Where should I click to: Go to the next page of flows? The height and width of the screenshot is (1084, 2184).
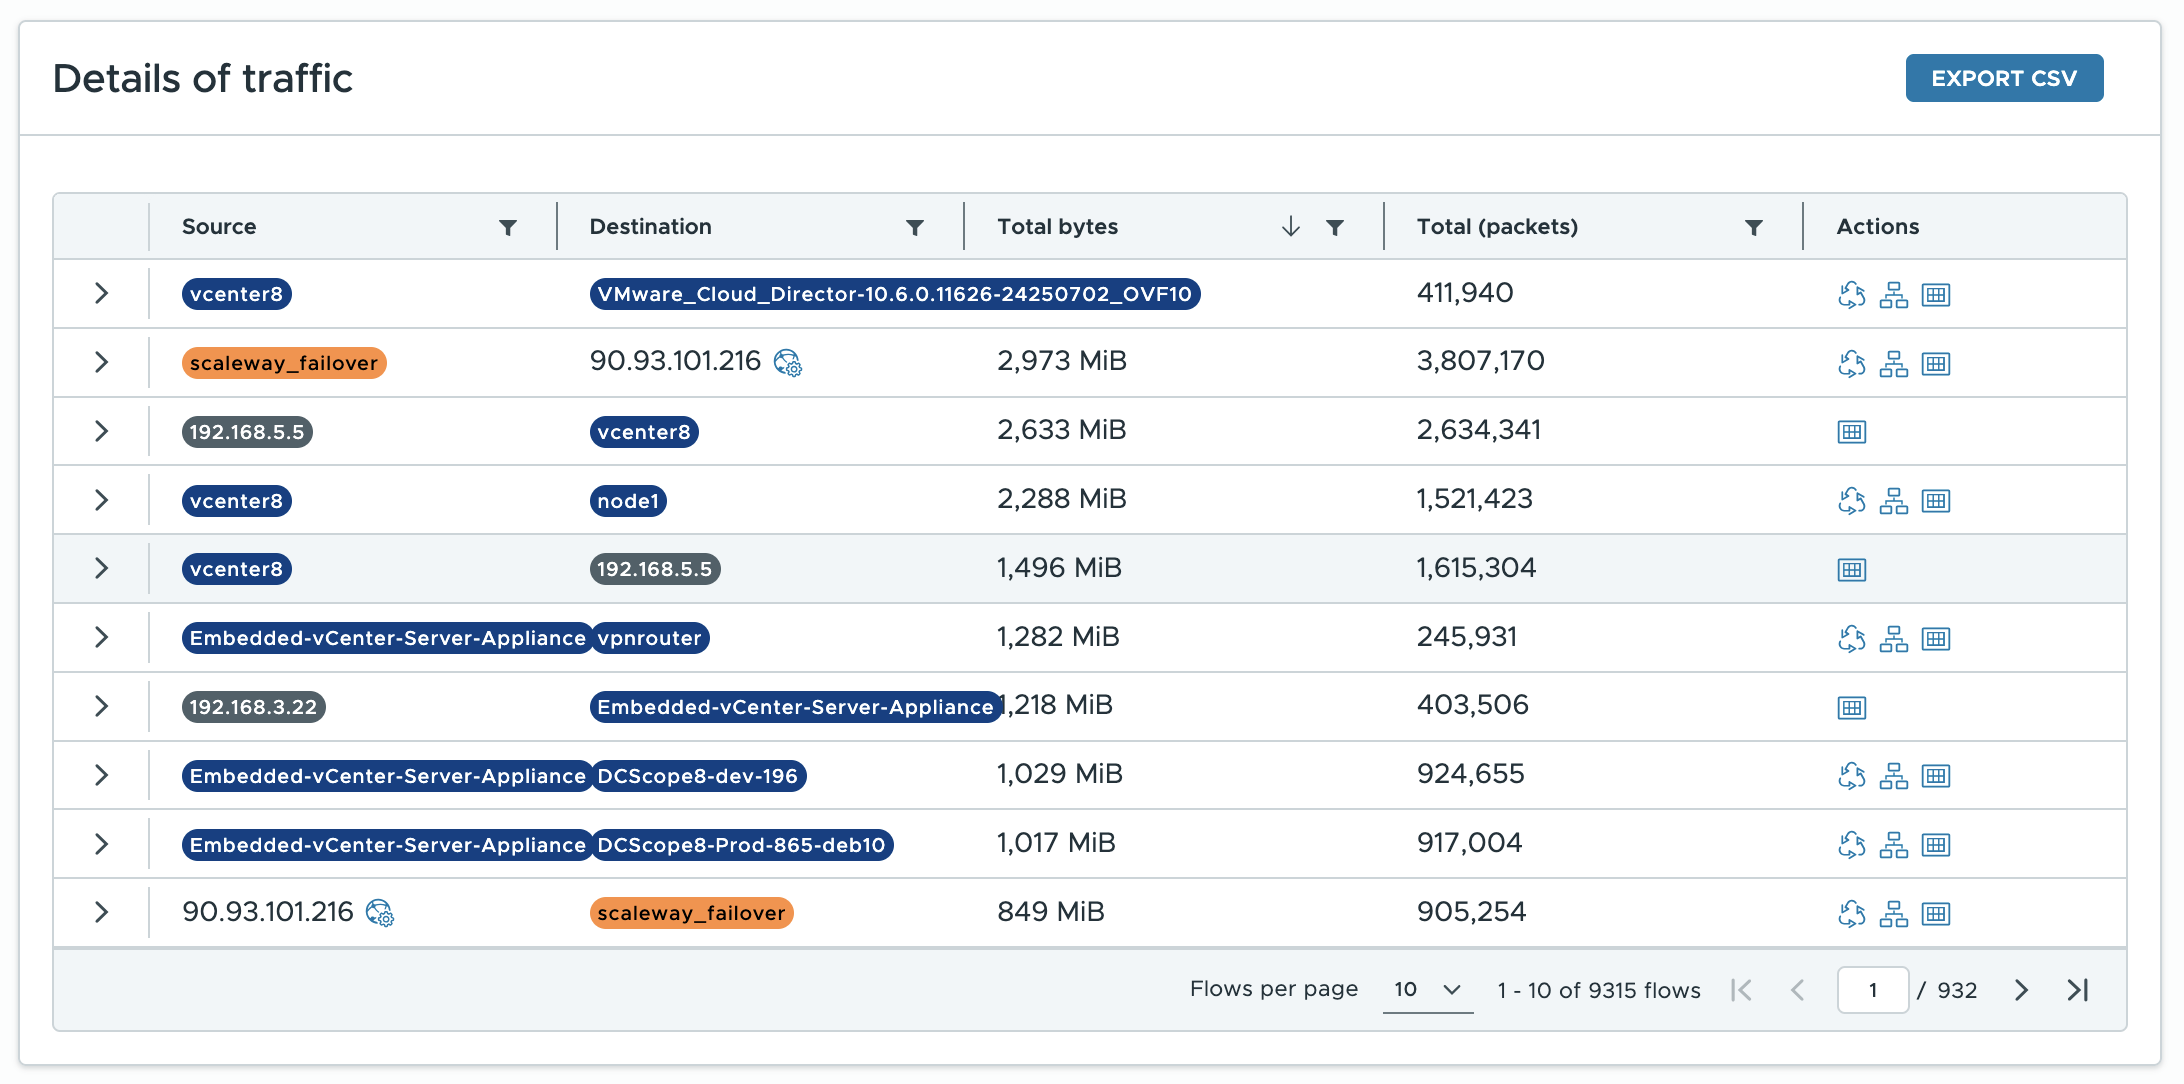click(x=2021, y=990)
